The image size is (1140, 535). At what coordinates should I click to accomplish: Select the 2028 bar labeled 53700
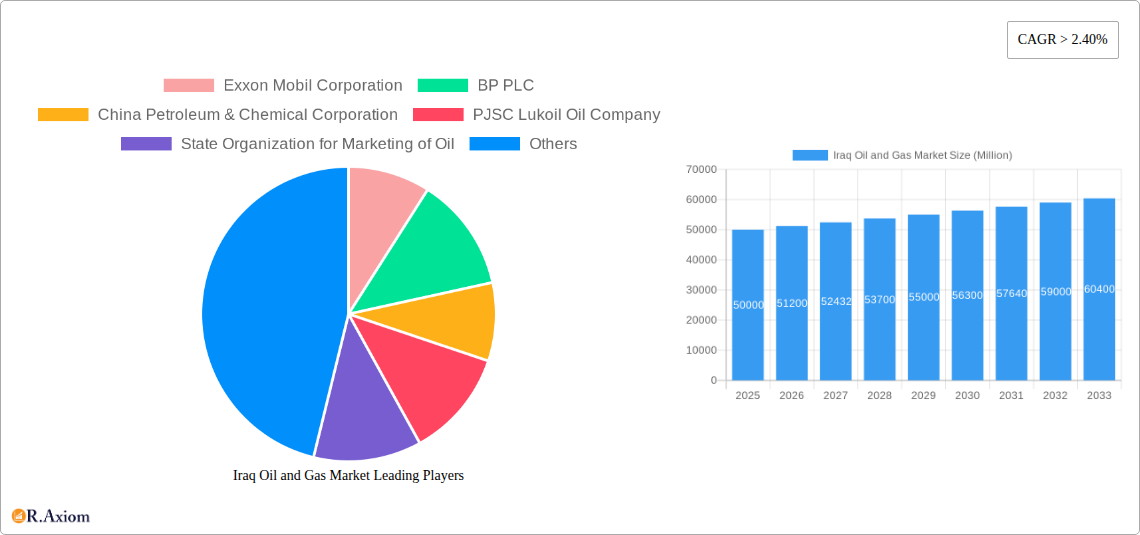880,299
